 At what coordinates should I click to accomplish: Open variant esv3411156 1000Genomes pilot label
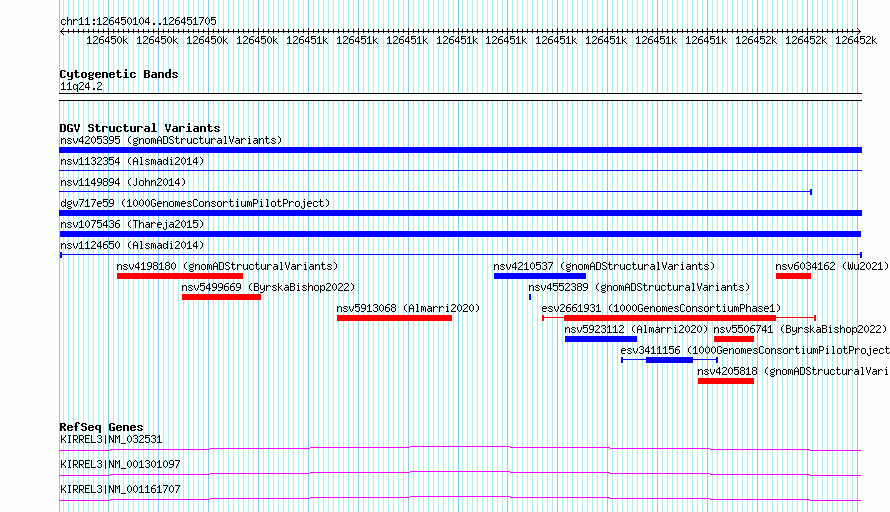click(755, 350)
